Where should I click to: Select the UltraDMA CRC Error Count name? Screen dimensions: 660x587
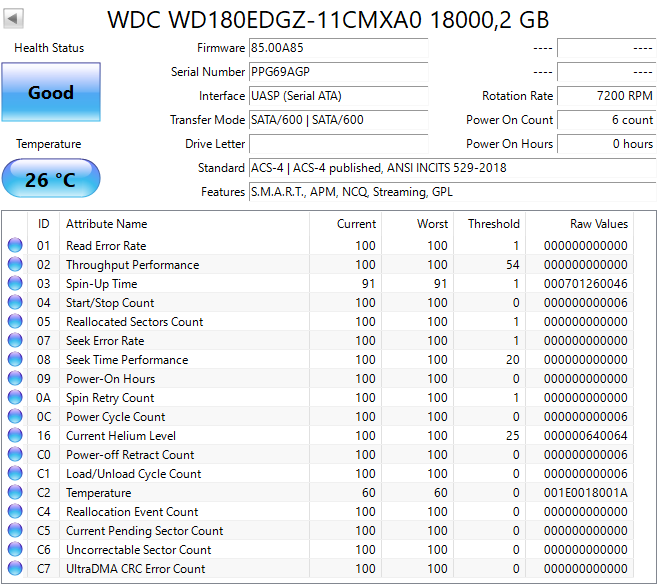pos(136,569)
